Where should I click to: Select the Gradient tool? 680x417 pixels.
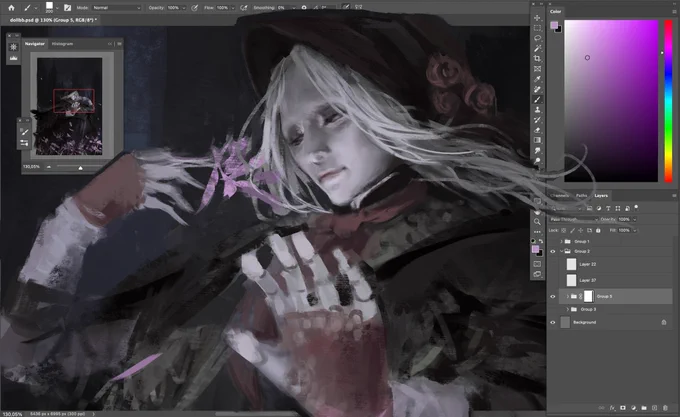click(537, 140)
